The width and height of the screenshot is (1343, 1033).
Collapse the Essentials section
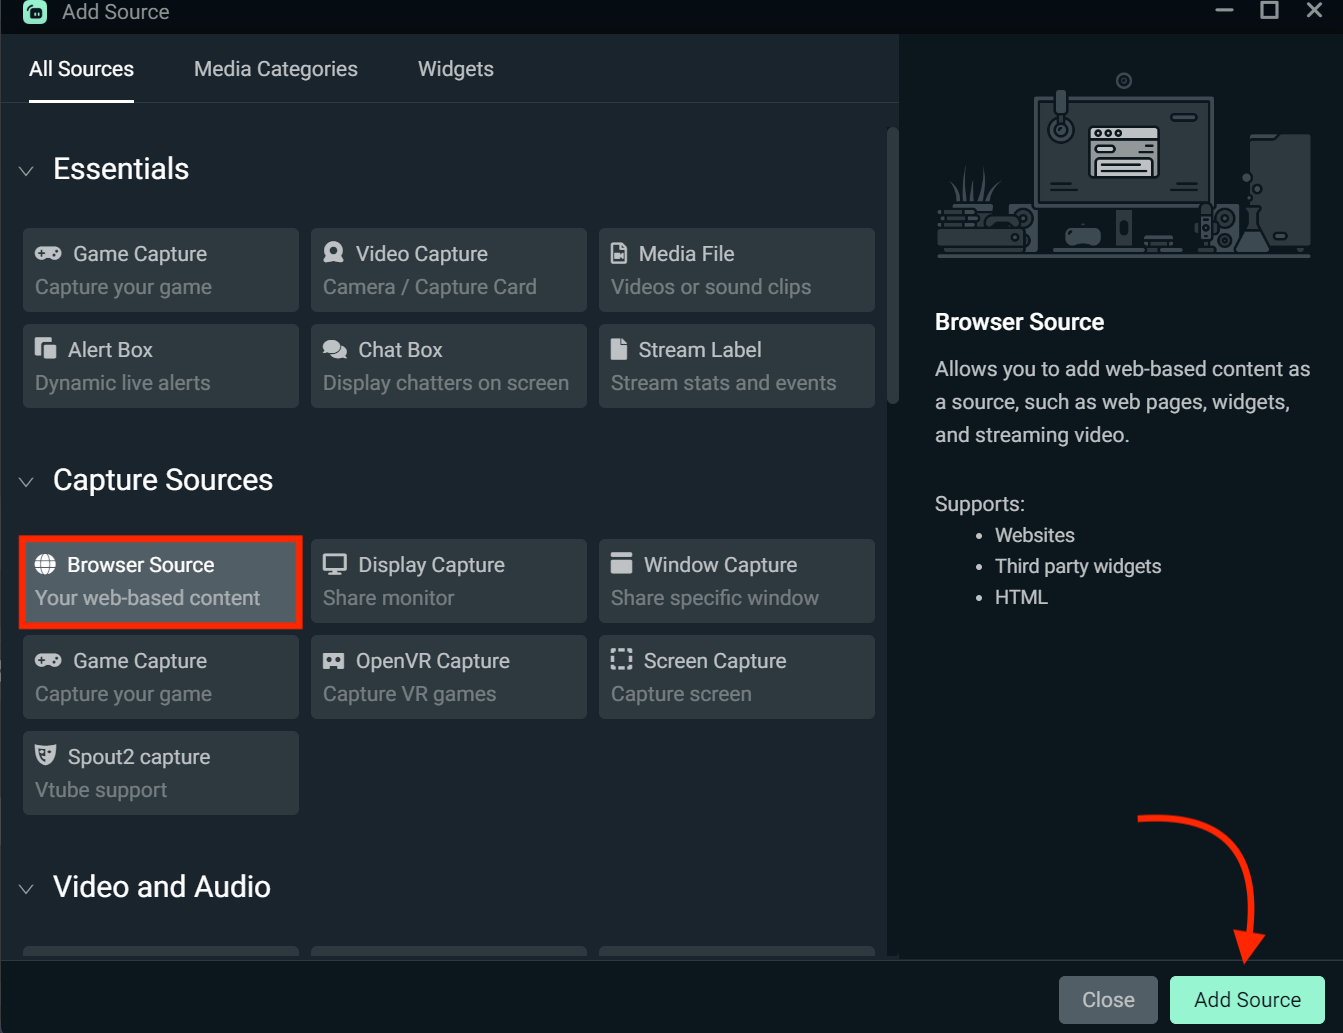(x=26, y=170)
